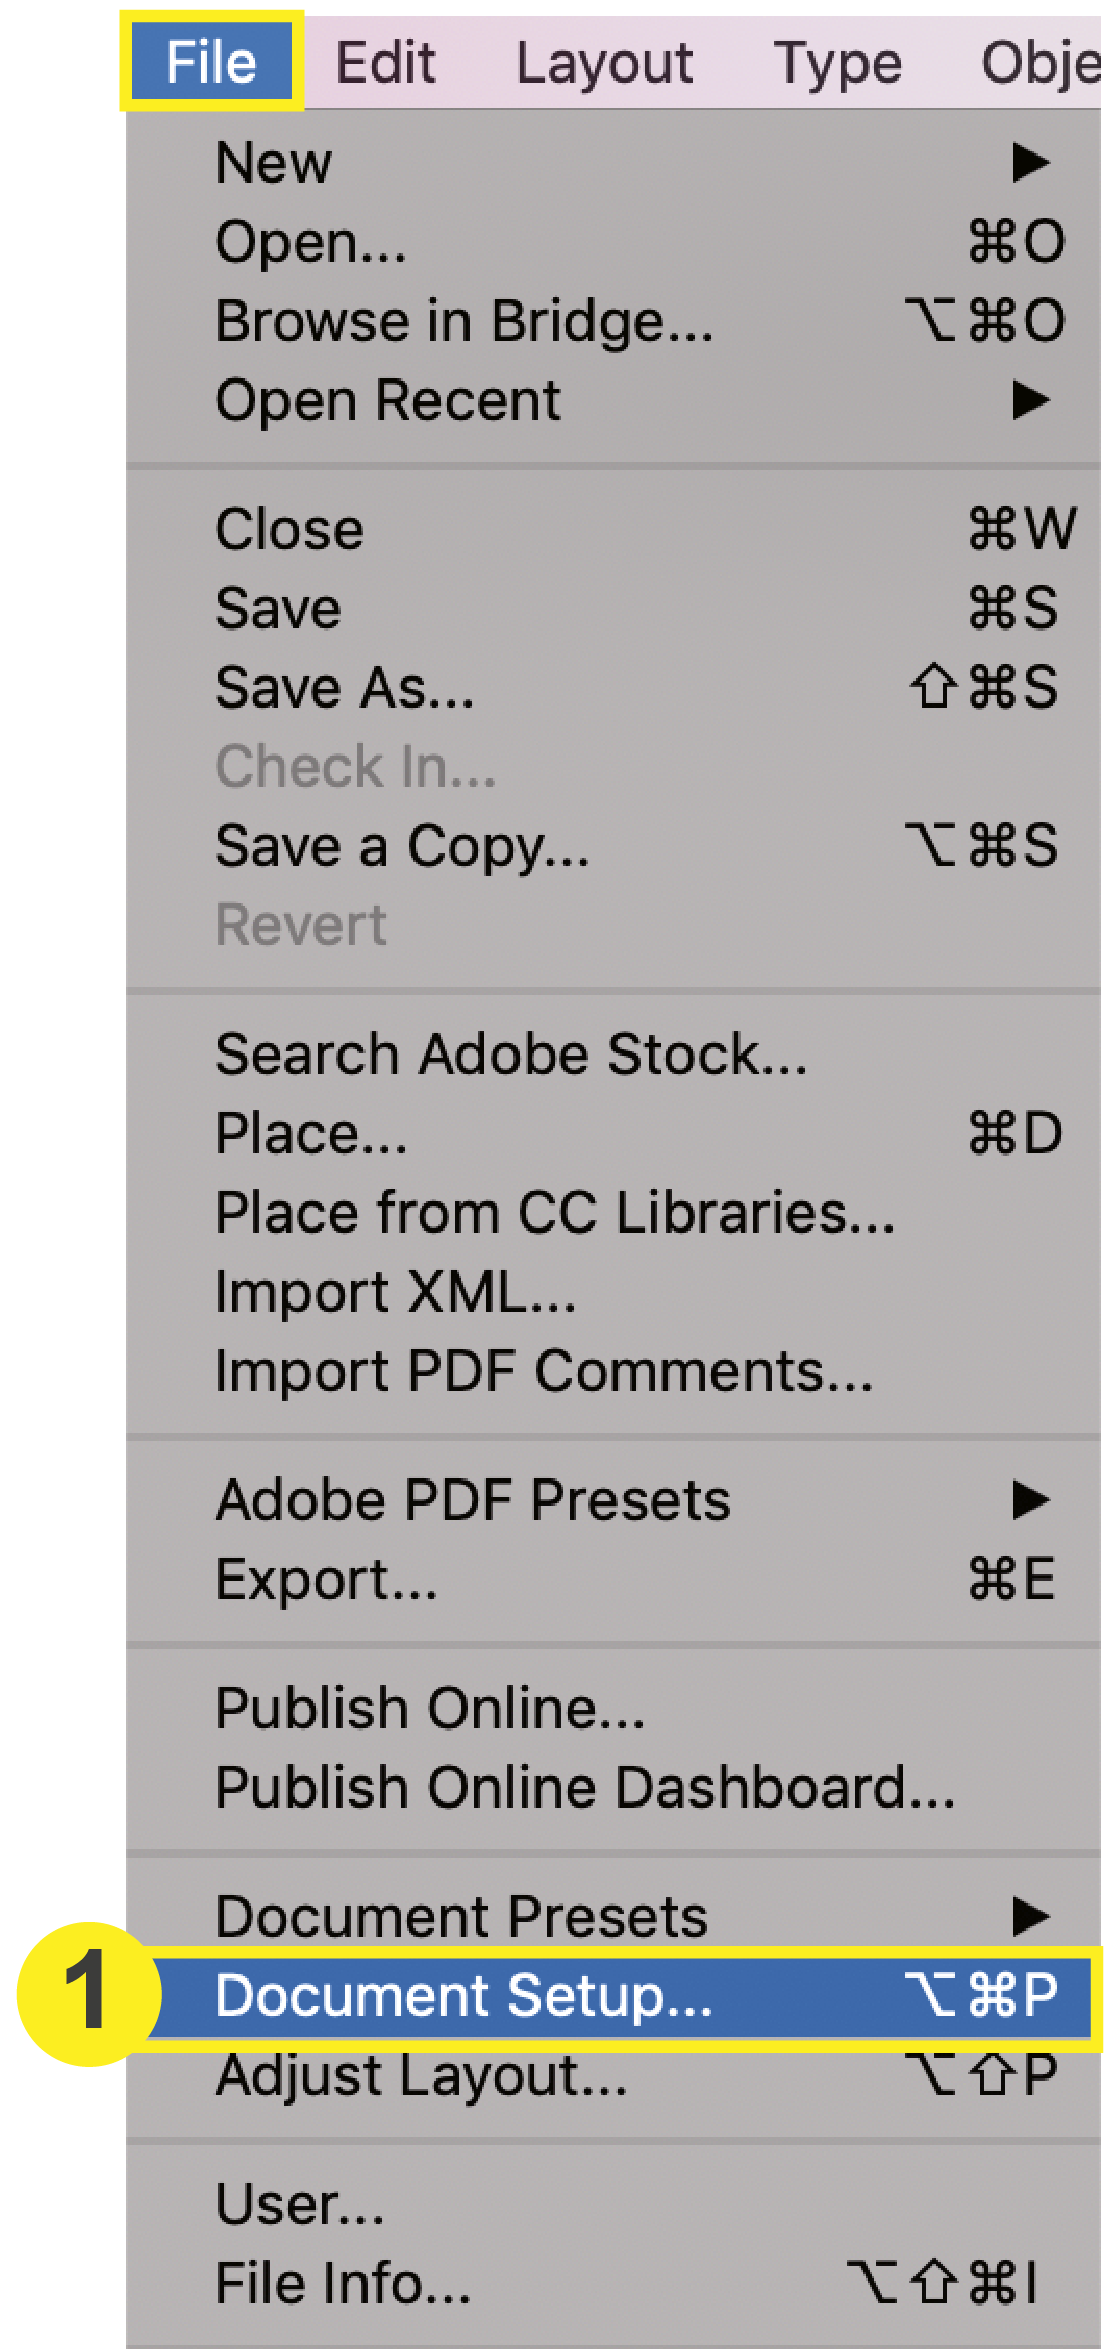1109x2350 pixels.
Task: Choose Open to browse for a file
Action: (x=310, y=243)
